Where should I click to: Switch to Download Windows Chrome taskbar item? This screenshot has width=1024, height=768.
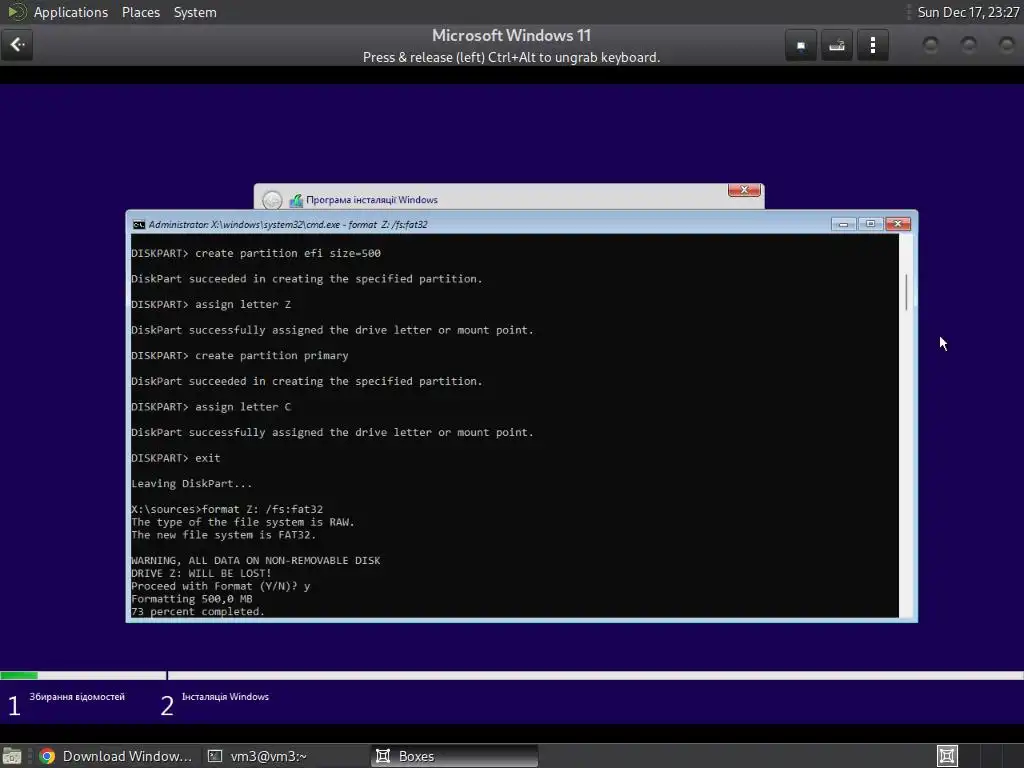coord(116,756)
